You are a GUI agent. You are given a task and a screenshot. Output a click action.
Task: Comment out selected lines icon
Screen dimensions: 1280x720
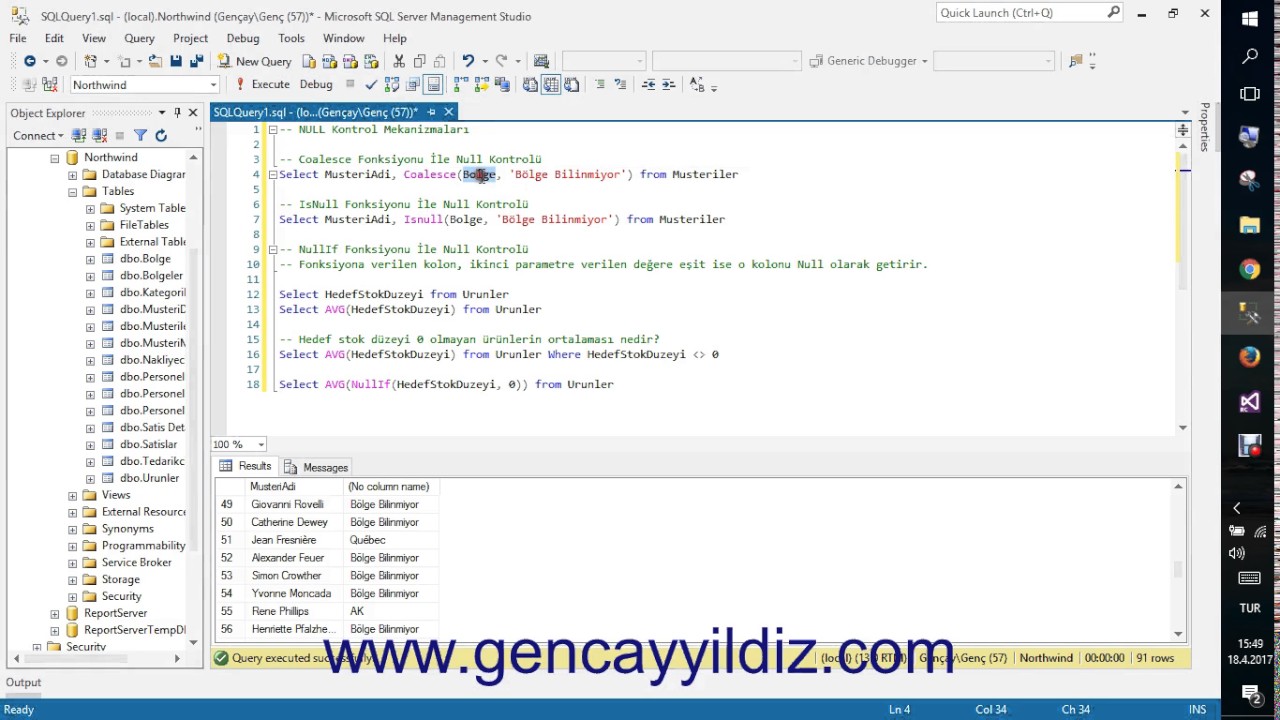pyautogui.click(x=600, y=85)
